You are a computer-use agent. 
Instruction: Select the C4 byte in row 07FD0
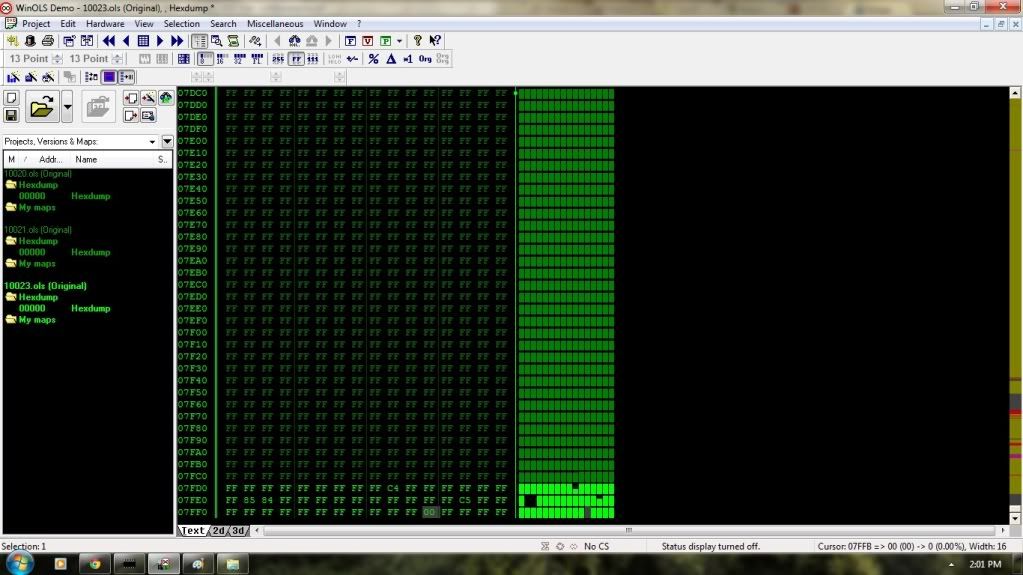click(392, 488)
